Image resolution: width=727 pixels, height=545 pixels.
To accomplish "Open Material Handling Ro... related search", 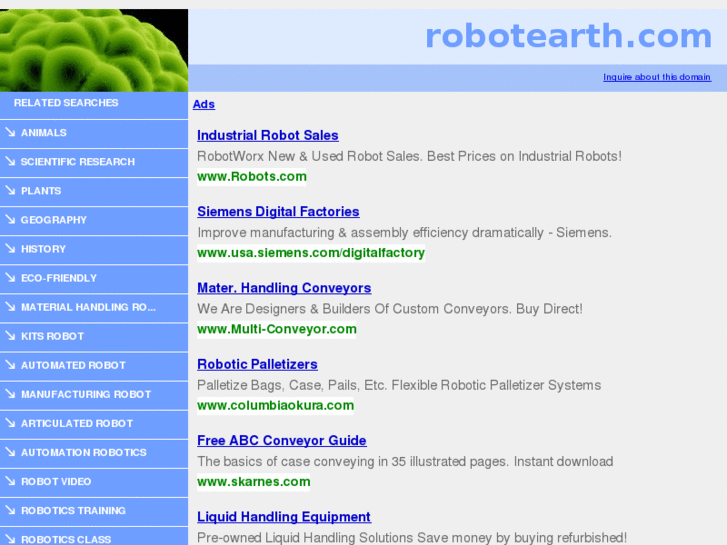I will click(x=89, y=307).
